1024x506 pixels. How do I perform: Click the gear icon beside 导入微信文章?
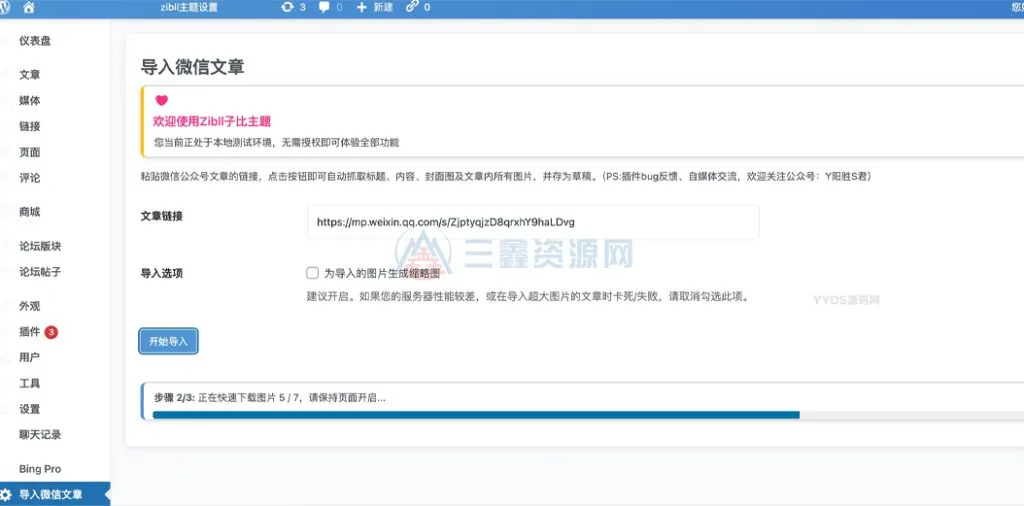[6, 494]
